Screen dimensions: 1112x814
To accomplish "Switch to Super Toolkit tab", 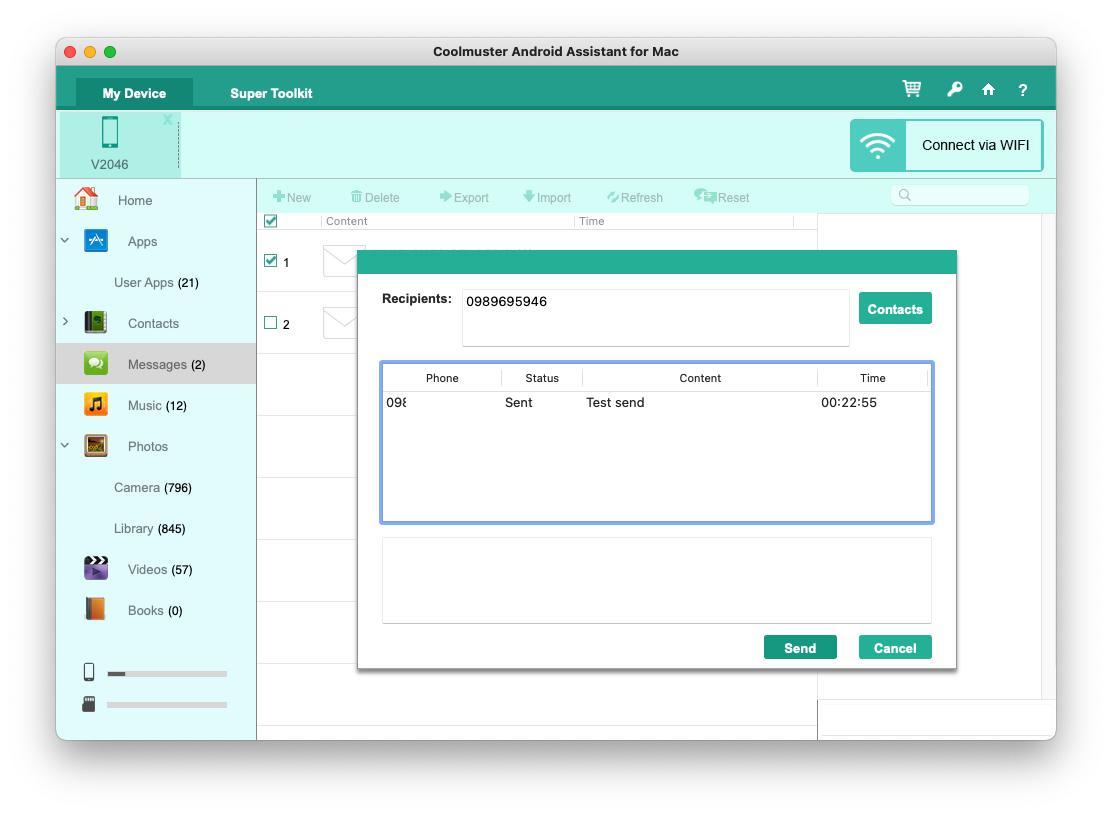I will [x=271, y=93].
